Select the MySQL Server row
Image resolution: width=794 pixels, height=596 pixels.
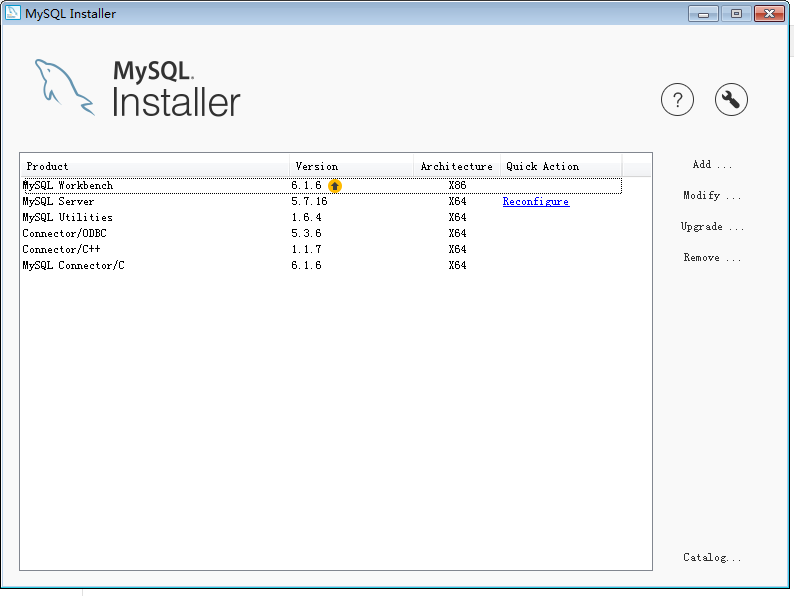pyautogui.click(x=322, y=202)
